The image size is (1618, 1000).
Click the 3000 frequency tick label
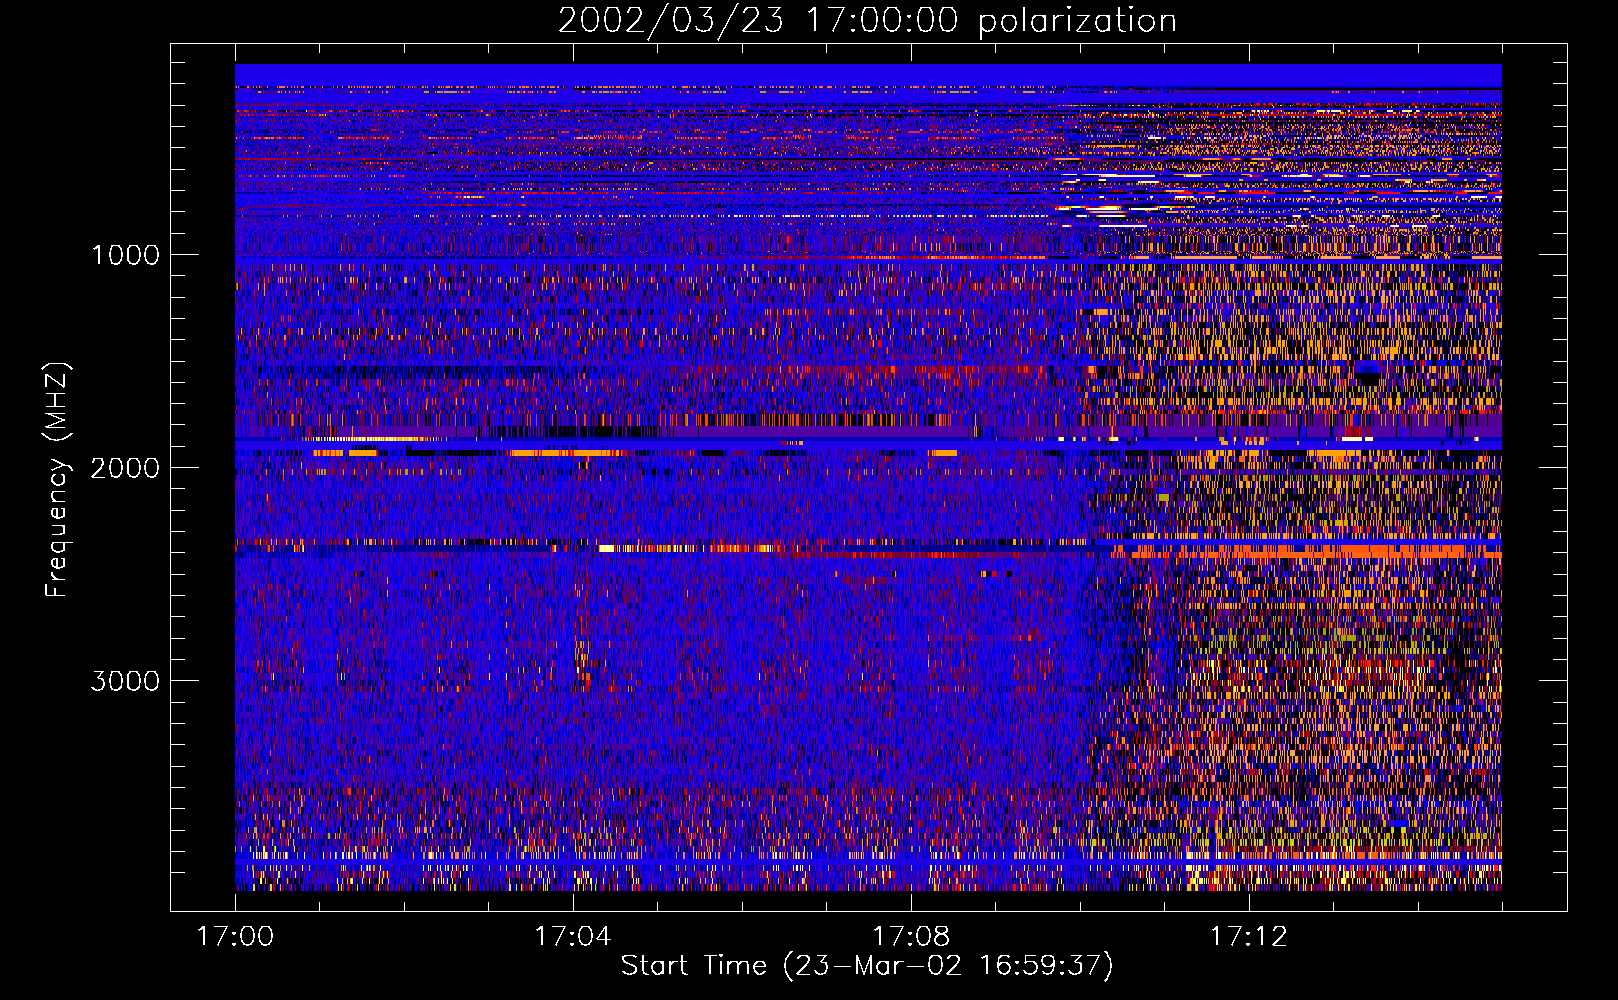coord(125,681)
